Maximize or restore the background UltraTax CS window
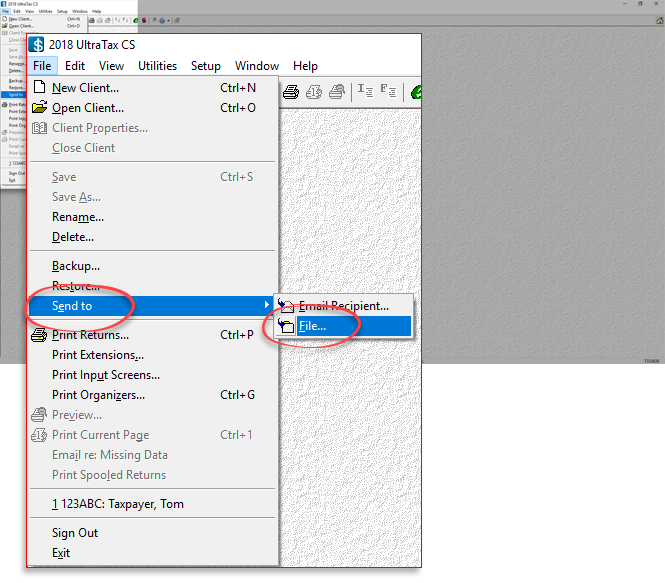Image resolution: width=665 pixels, height=583 pixels. [640, 3]
